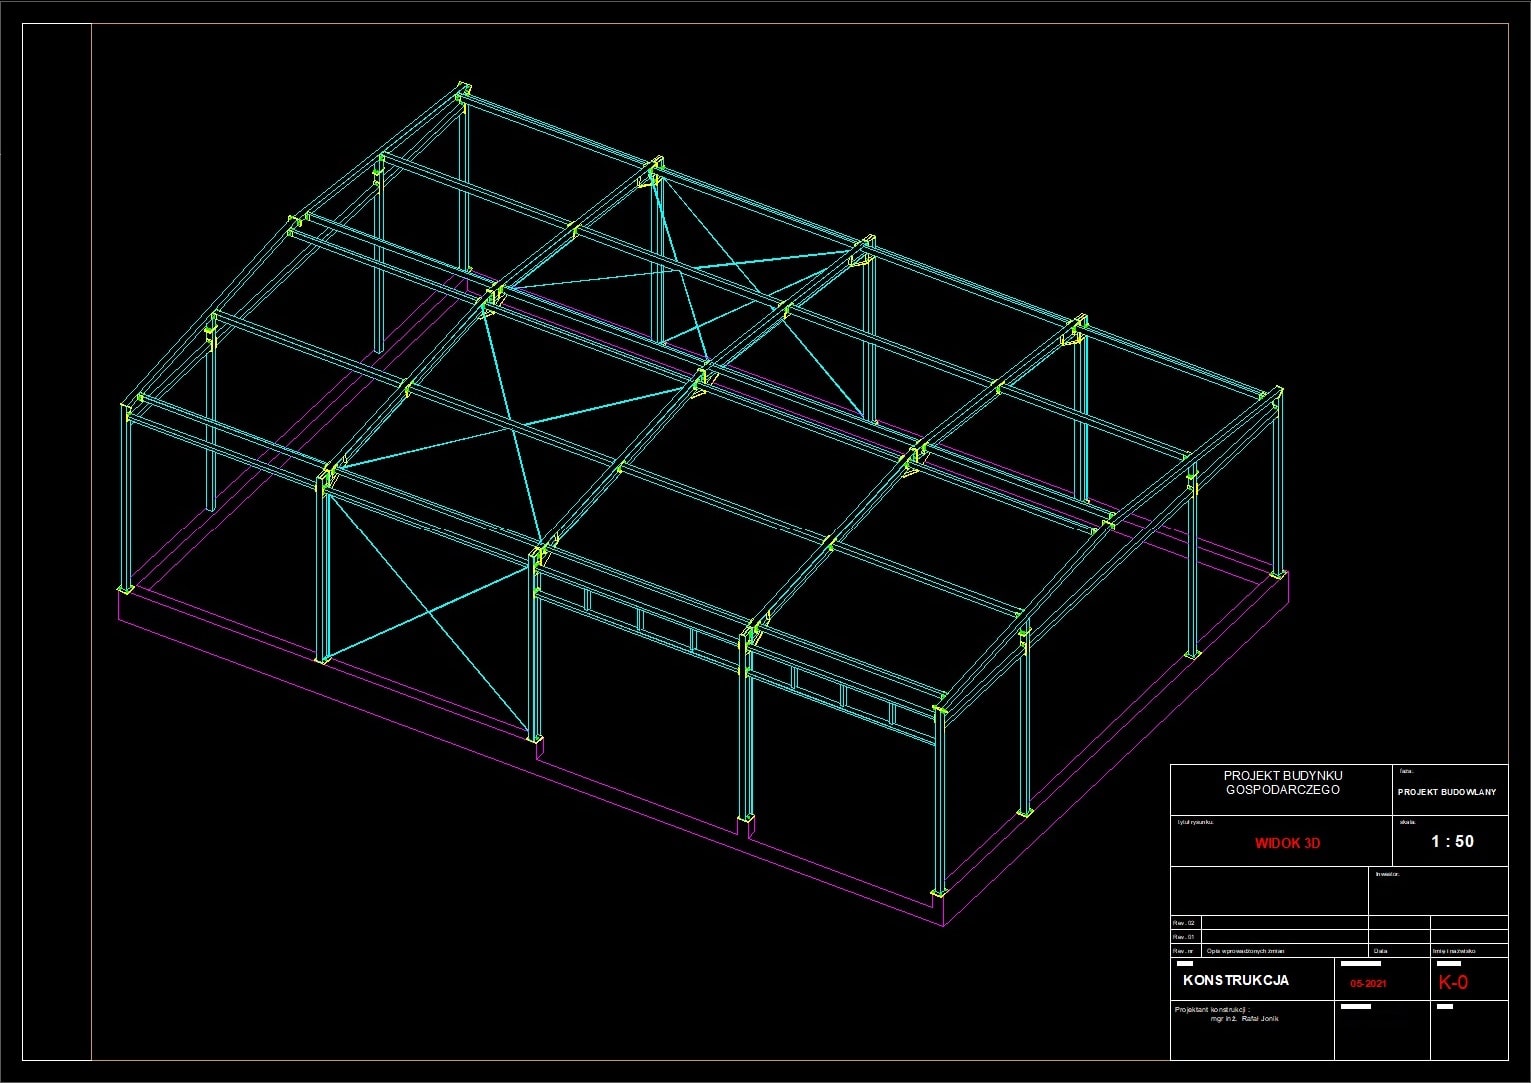The image size is (1531, 1083).
Task: Select the Imię i nazwisko column header
Action: 1453,951
